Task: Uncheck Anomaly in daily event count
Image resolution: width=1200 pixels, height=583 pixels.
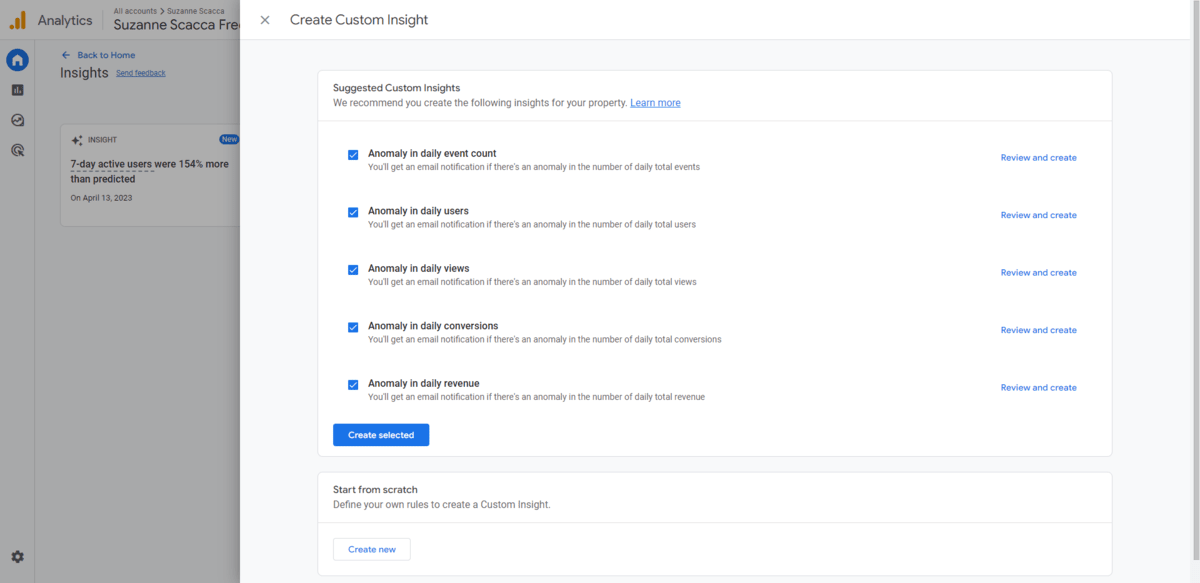Action: pyautogui.click(x=353, y=155)
